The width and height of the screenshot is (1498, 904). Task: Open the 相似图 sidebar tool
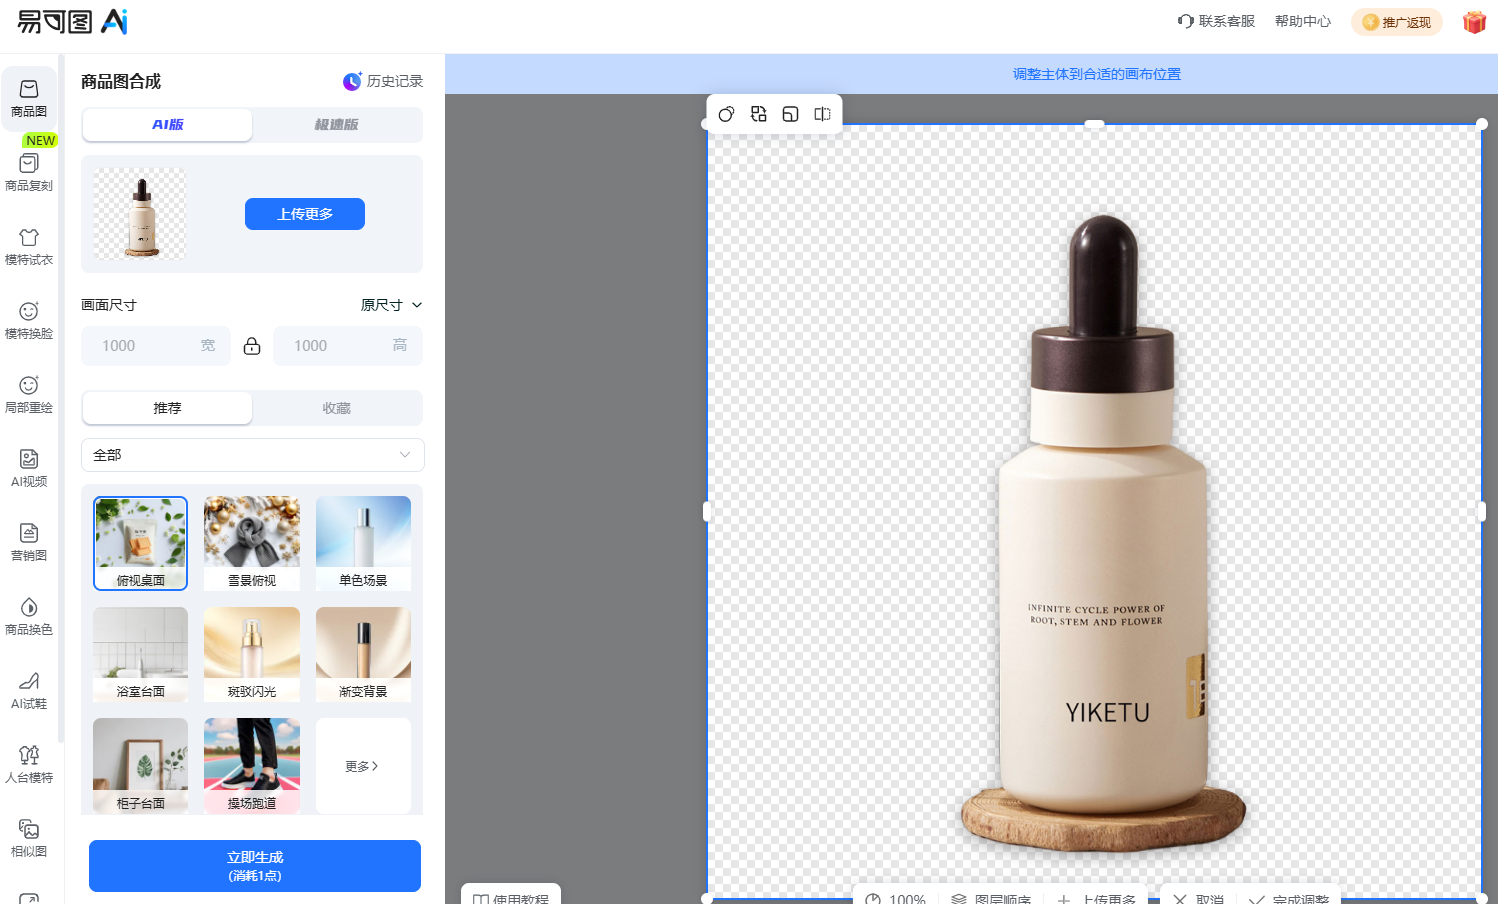29,838
